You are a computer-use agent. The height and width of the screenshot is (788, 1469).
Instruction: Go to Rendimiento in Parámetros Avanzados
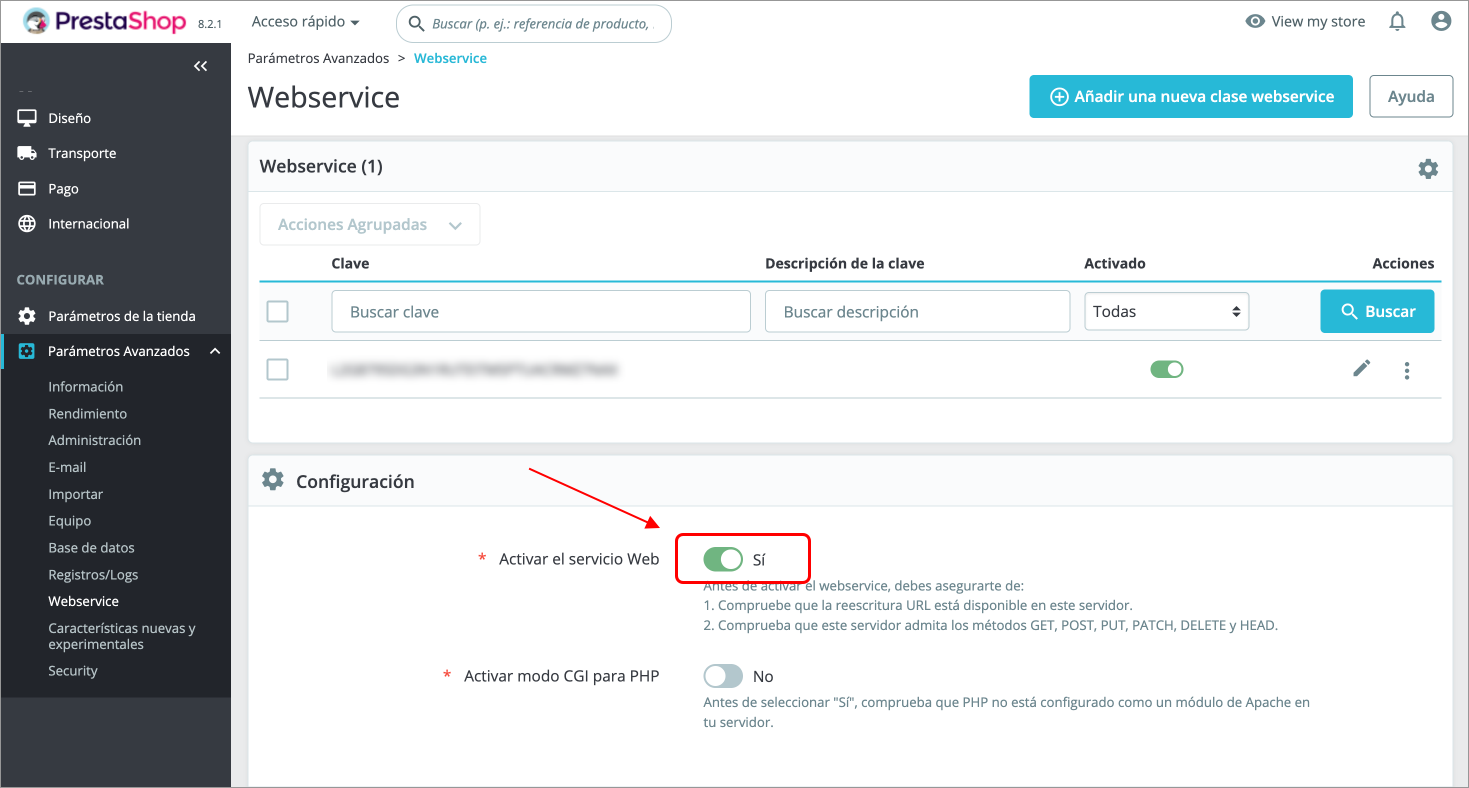point(88,413)
